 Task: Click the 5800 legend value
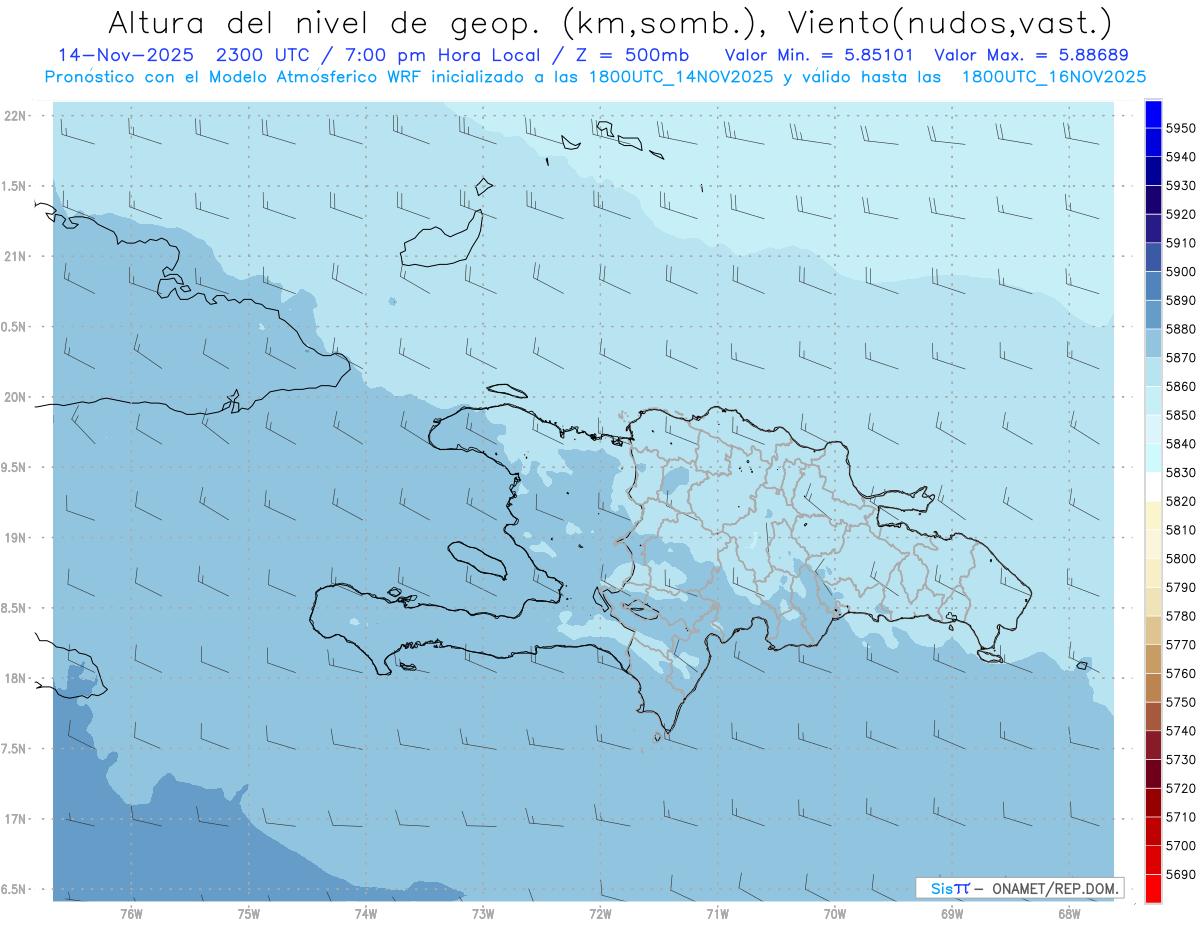pyautogui.click(x=1181, y=558)
